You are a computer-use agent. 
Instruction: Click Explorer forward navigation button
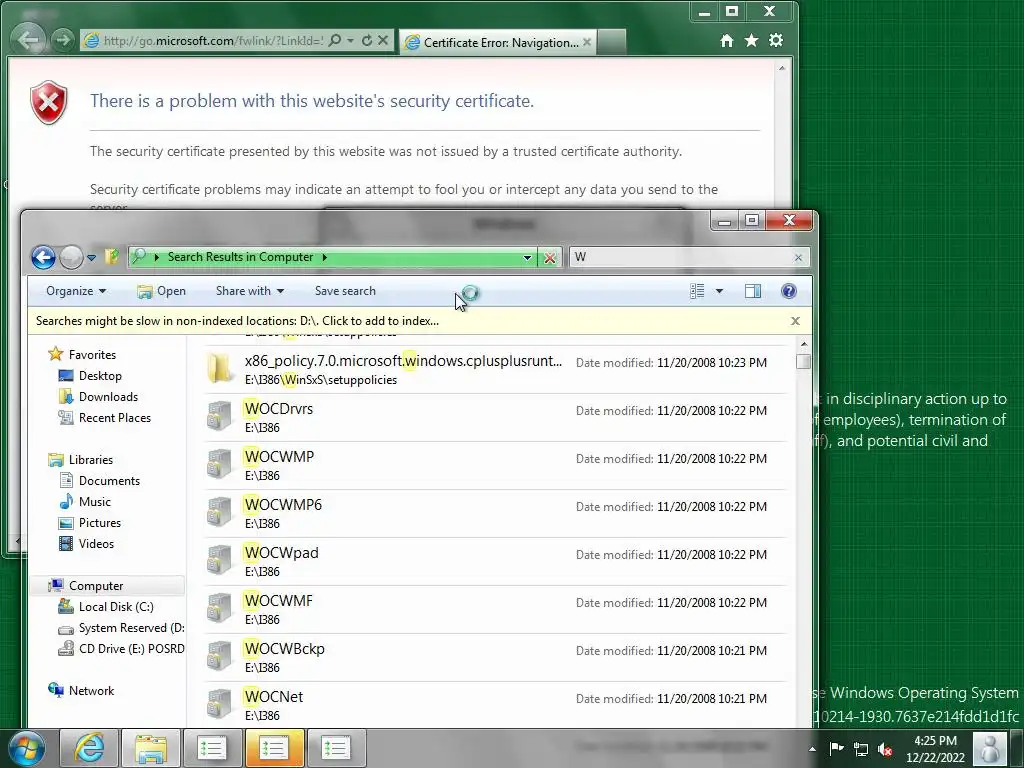[71, 257]
